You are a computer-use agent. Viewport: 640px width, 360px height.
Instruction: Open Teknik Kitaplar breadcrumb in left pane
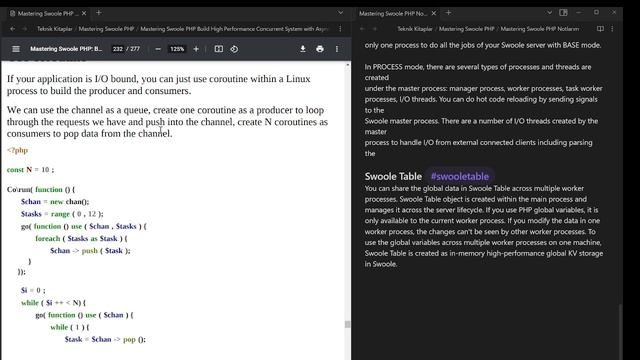click(54, 29)
